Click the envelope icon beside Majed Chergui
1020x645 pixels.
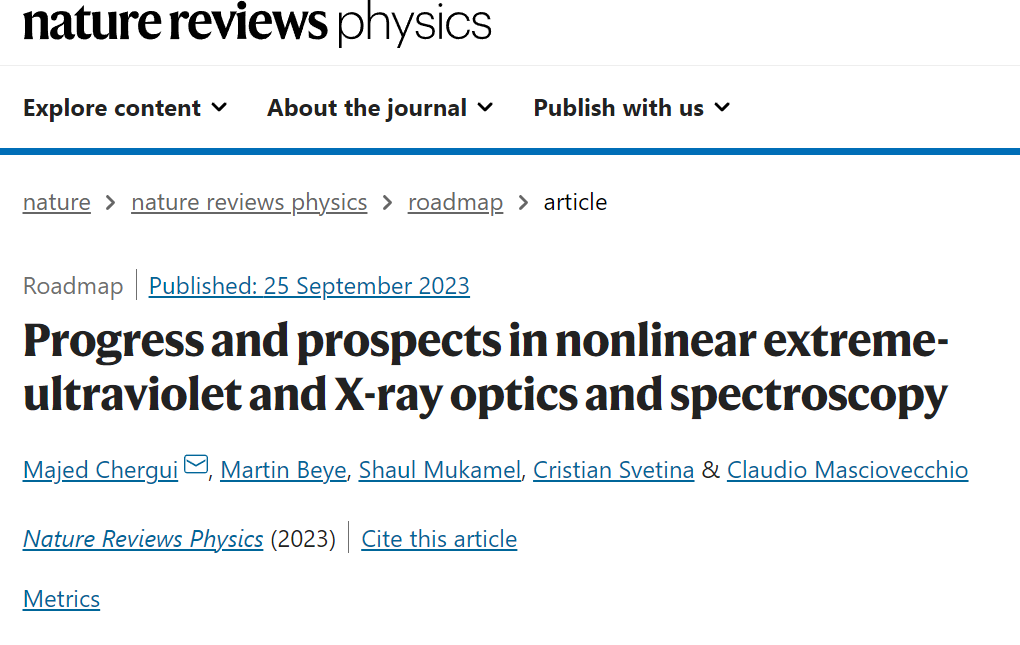196,465
